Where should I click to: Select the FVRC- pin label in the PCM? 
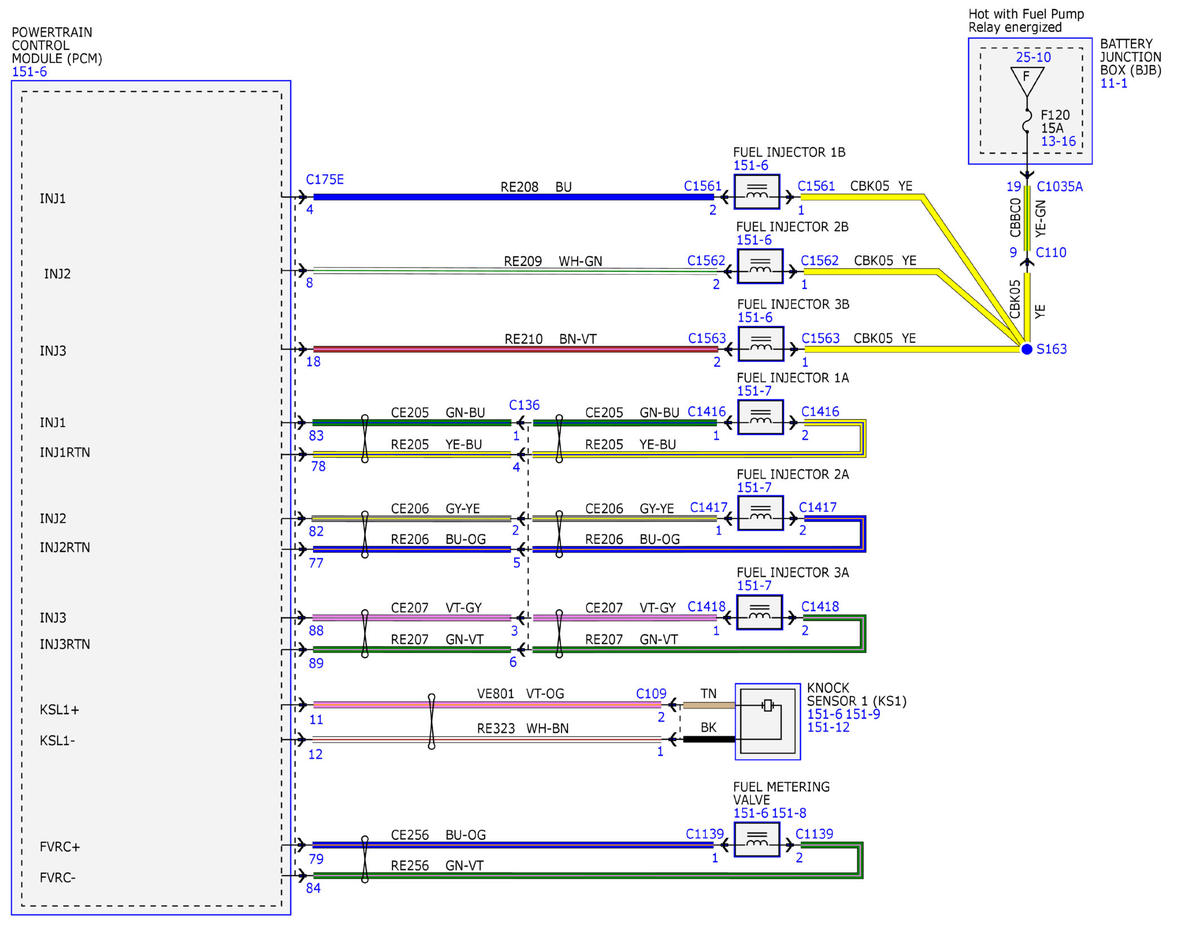[x=59, y=877]
